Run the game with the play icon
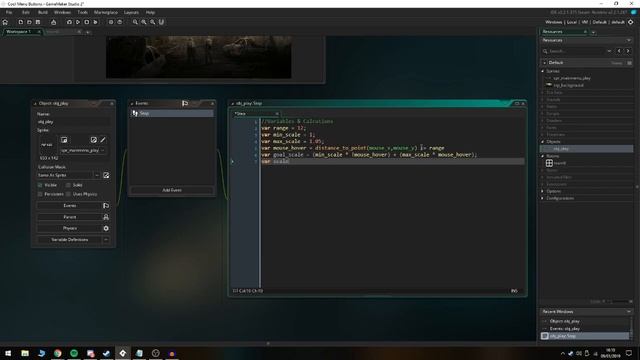Viewport: 640px width, 360px height. 78,22
